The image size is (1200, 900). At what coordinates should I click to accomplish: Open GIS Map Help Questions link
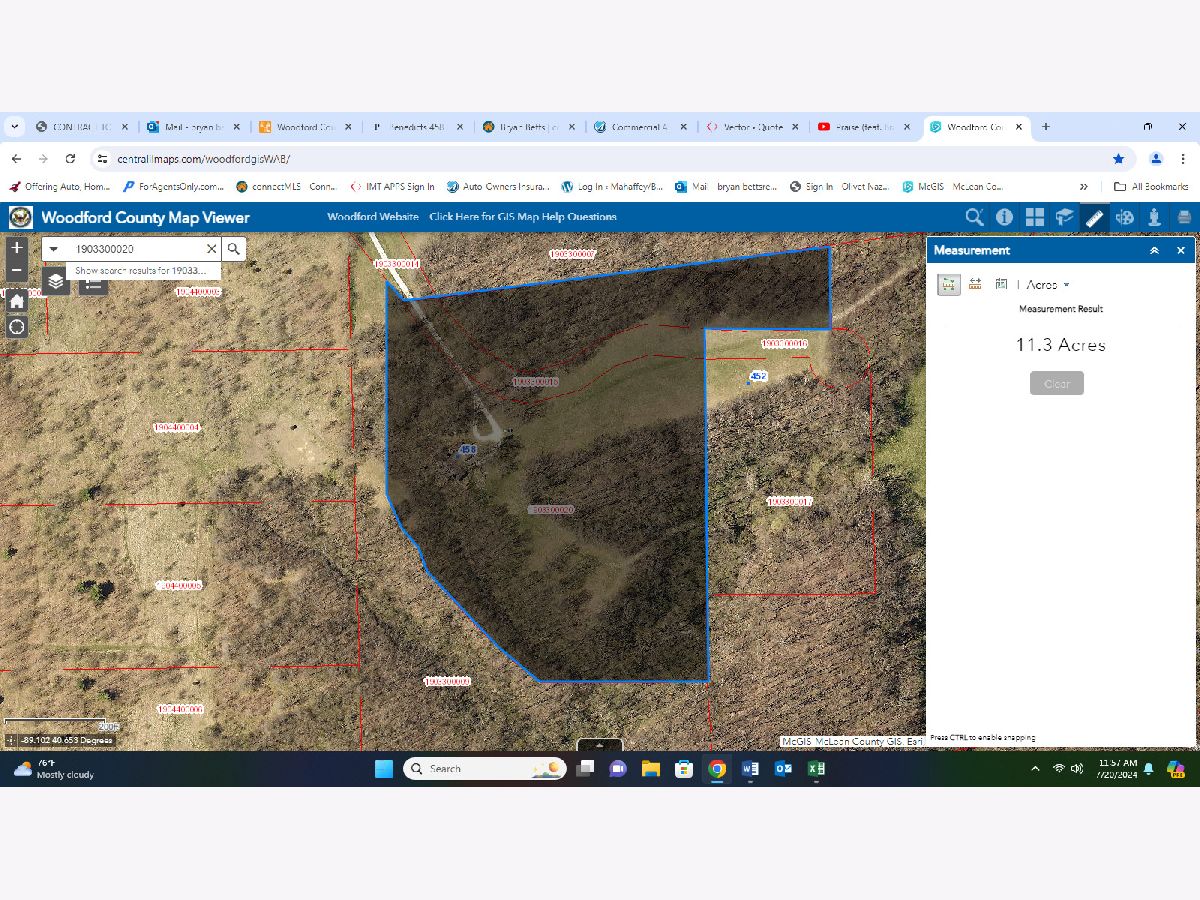[x=522, y=217]
